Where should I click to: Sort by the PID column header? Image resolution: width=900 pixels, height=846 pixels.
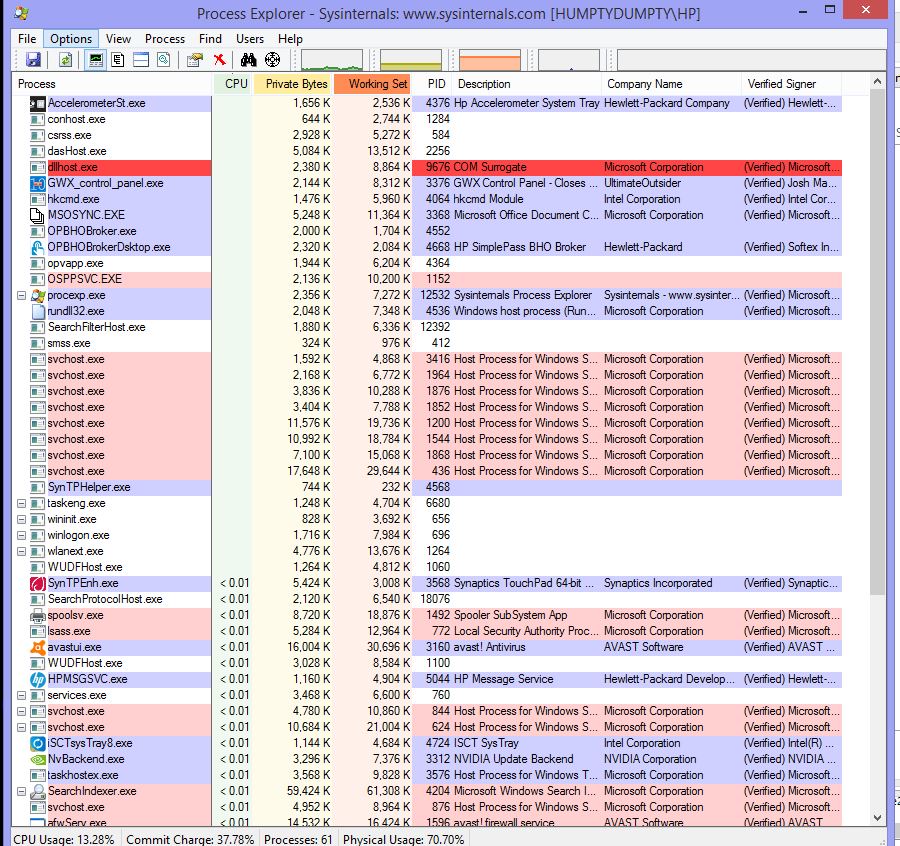click(x=432, y=84)
